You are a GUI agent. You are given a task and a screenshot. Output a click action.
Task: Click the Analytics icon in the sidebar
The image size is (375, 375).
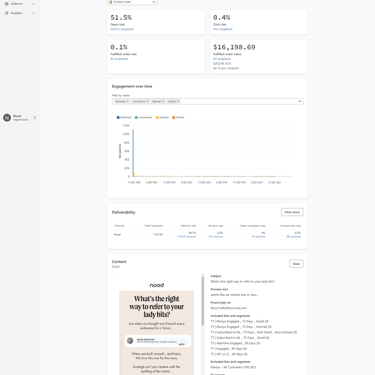pyautogui.click(x=6, y=13)
